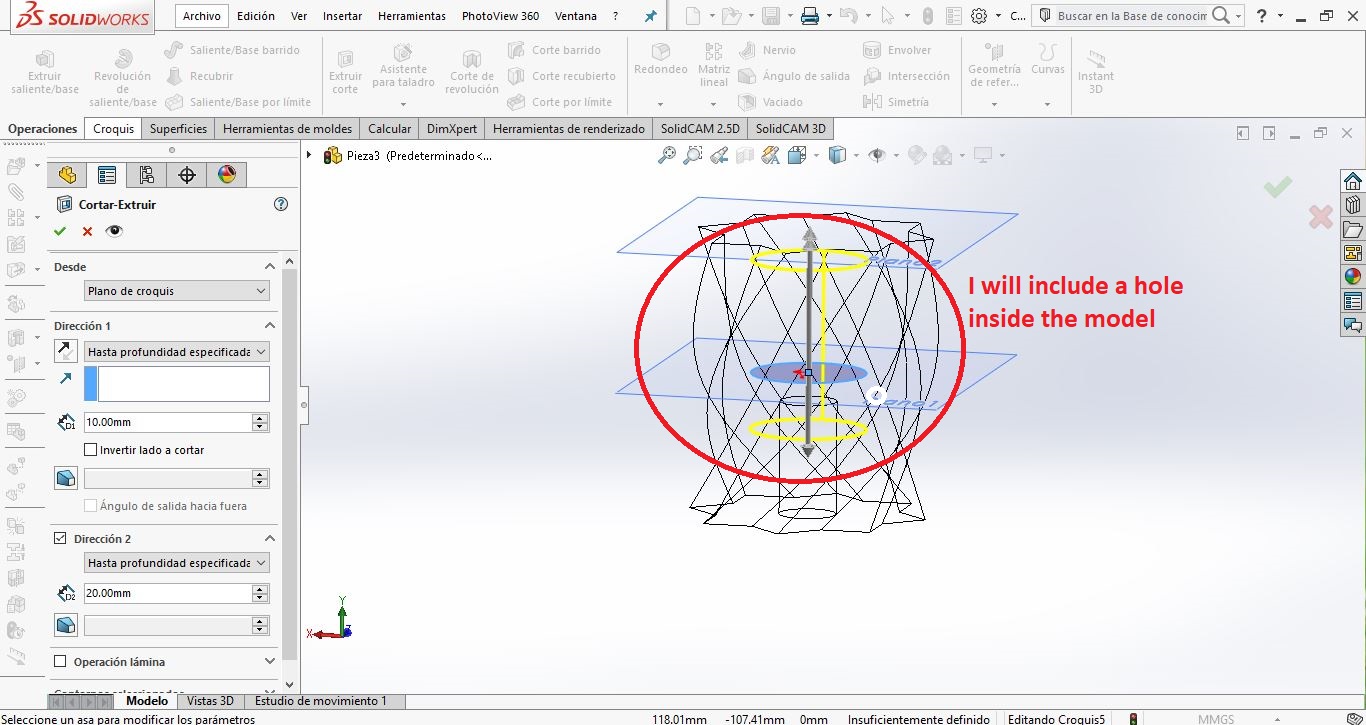The image size is (1366, 725).
Task: Click the Previous View icon
Action: [x=718, y=155]
